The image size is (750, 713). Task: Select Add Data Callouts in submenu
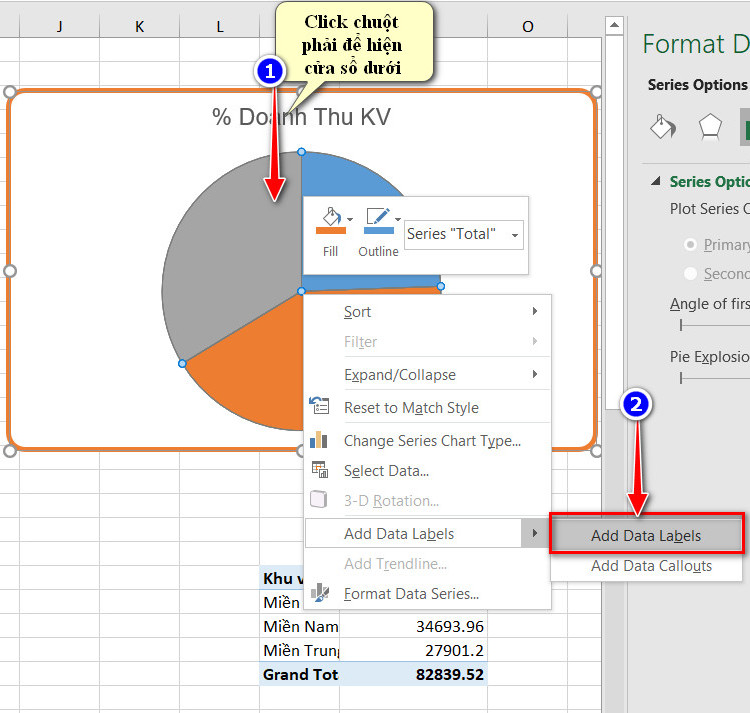click(x=647, y=566)
